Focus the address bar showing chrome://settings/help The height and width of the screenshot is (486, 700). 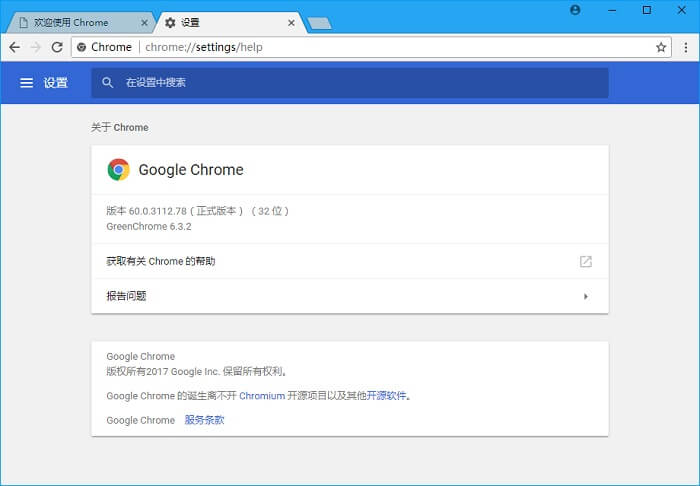(x=371, y=47)
